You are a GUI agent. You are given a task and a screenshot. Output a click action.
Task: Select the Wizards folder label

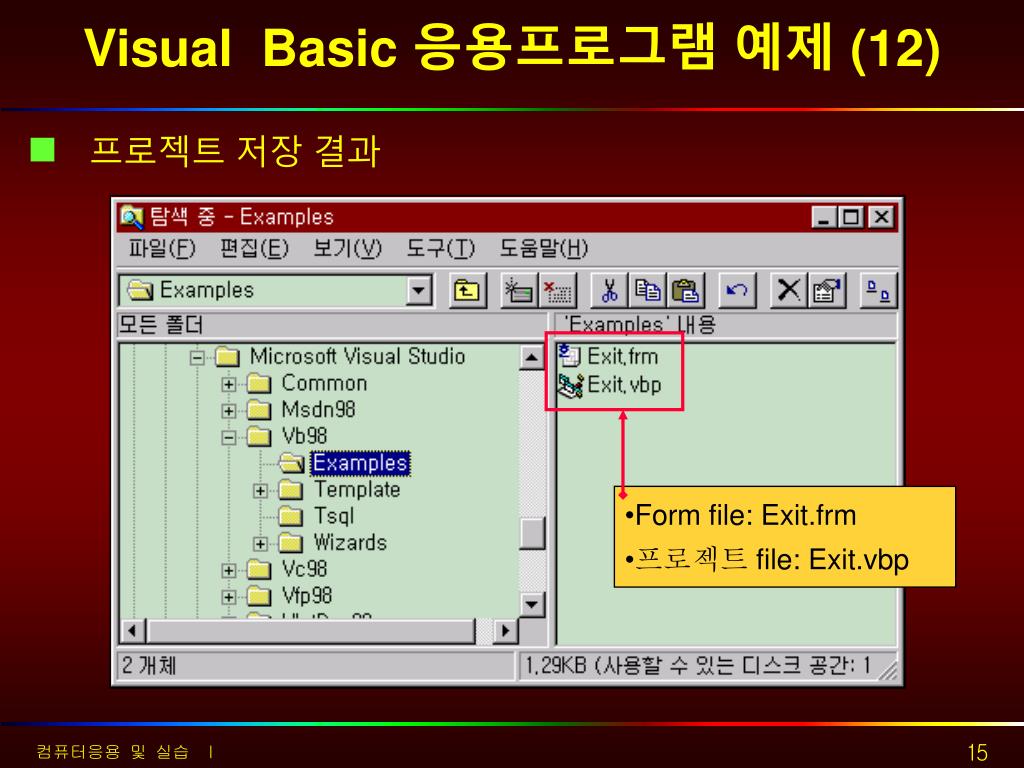[x=350, y=543]
